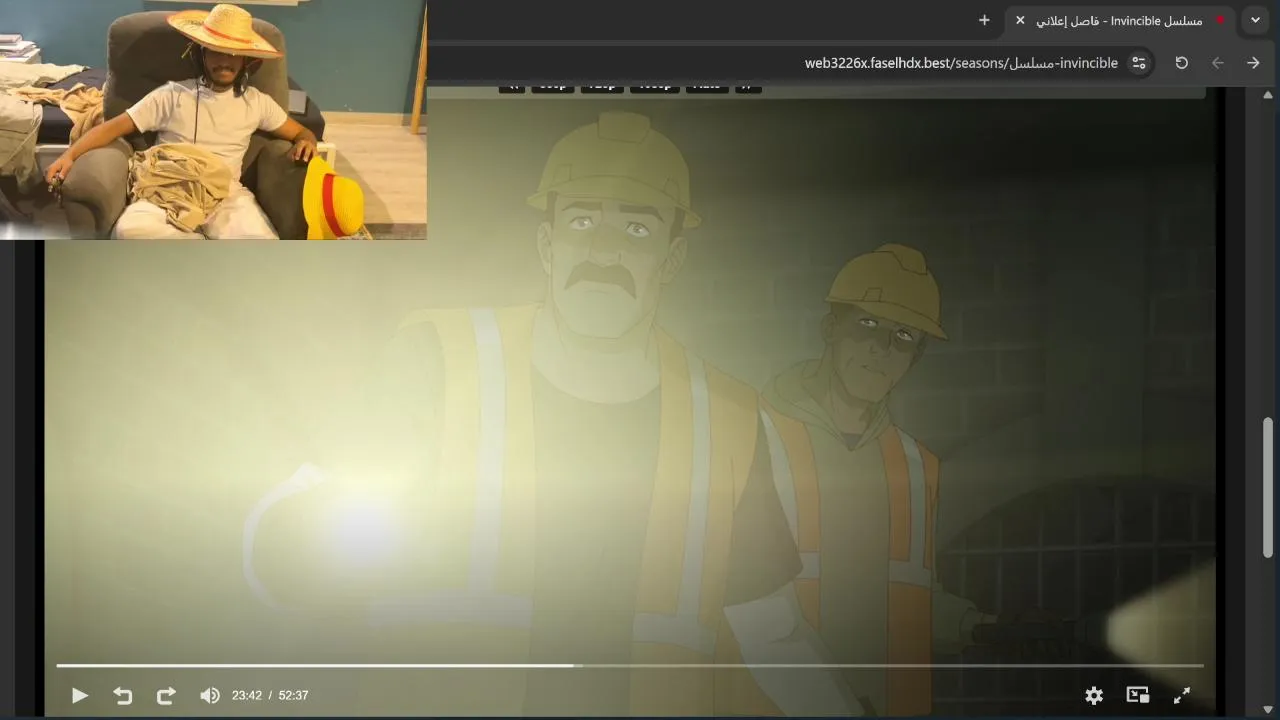Screen dimensions: 1280x720
Task: Click the 52:37 duration text
Action: click(x=293, y=695)
